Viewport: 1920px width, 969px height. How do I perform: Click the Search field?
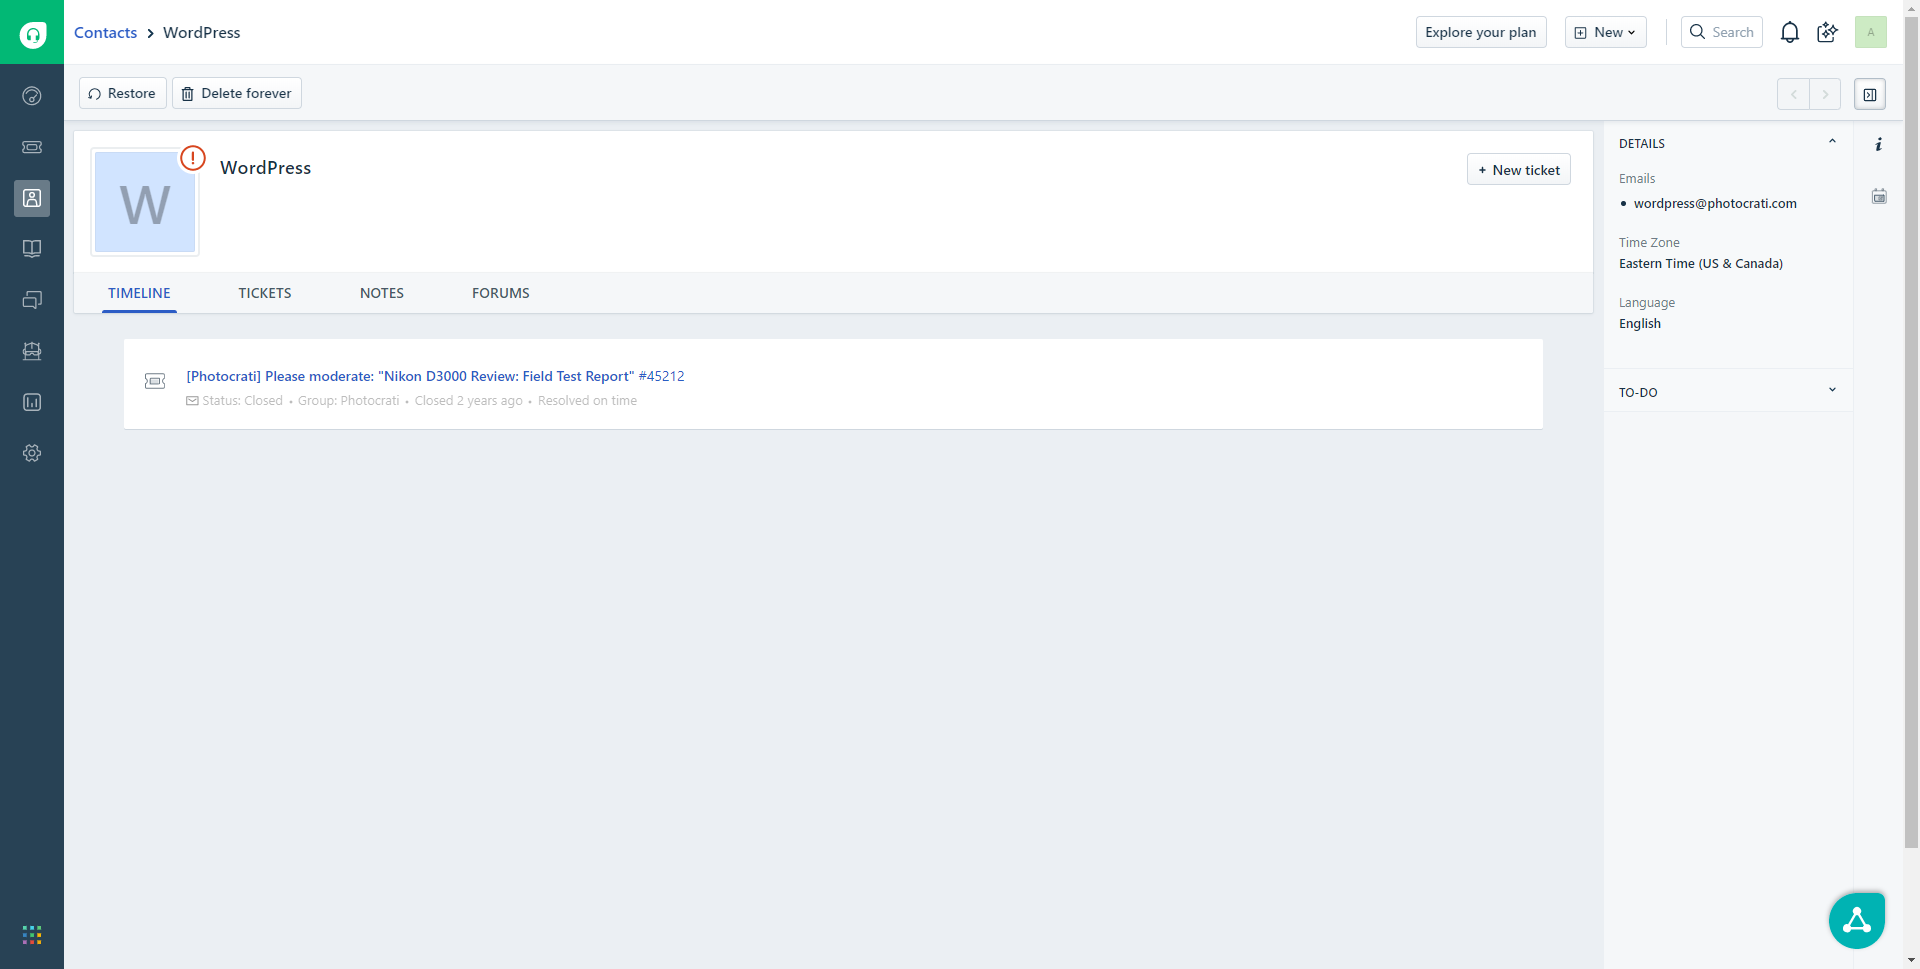pyautogui.click(x=1722, y=32)
